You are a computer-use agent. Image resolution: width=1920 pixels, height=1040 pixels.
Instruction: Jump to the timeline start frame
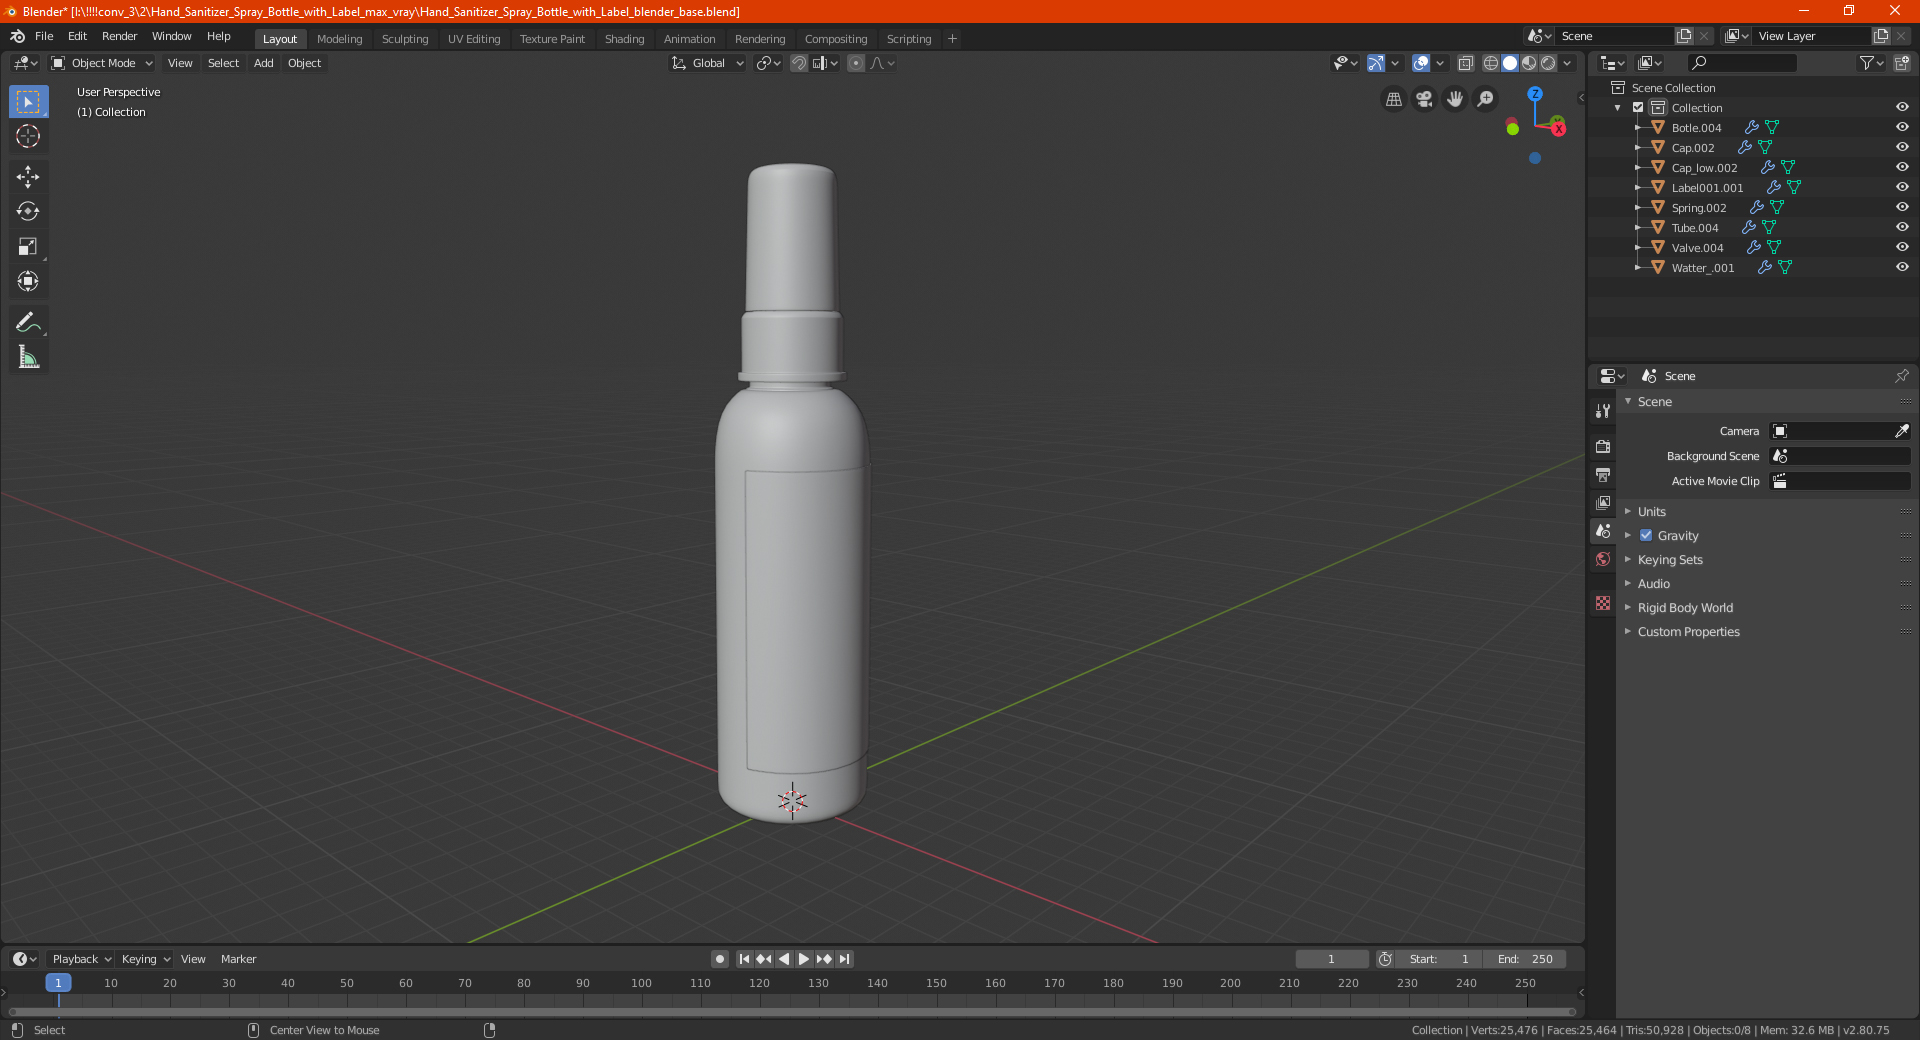click(x=744, y=959)
